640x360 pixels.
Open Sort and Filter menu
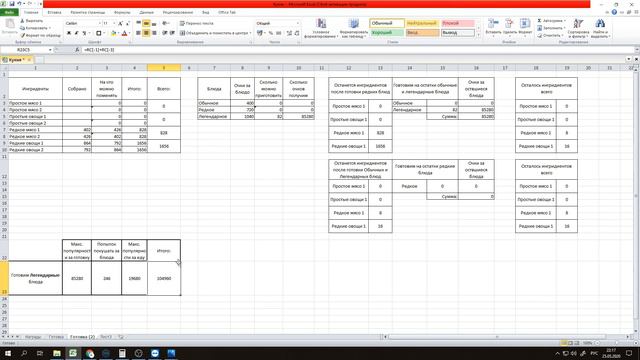pyautogui.click(x=578, y=28)
